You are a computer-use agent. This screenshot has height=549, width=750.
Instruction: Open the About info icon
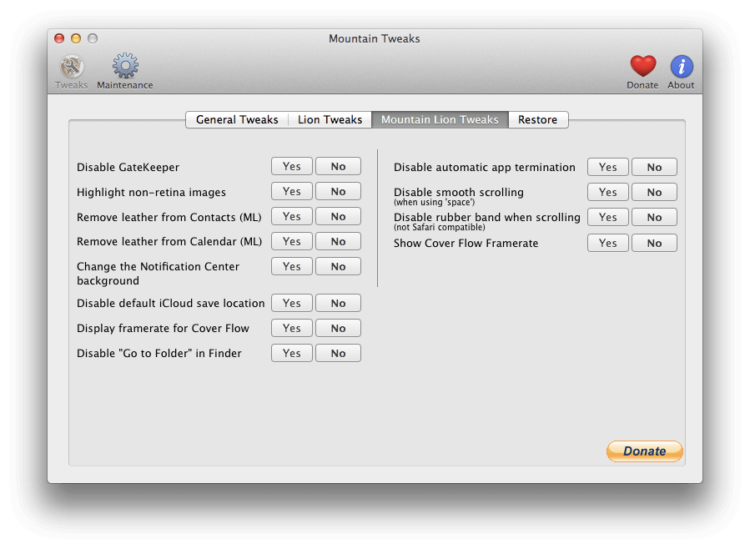tap(681, 72)
